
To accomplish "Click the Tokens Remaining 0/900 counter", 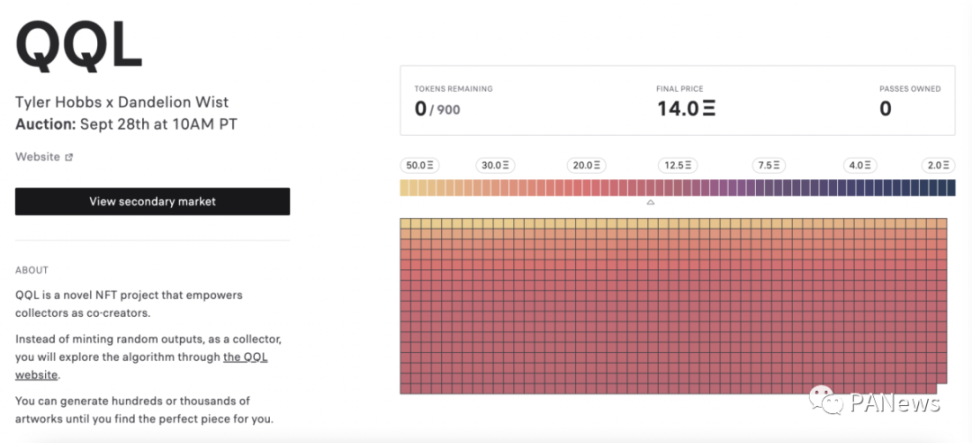I will [x=437, y=109].
